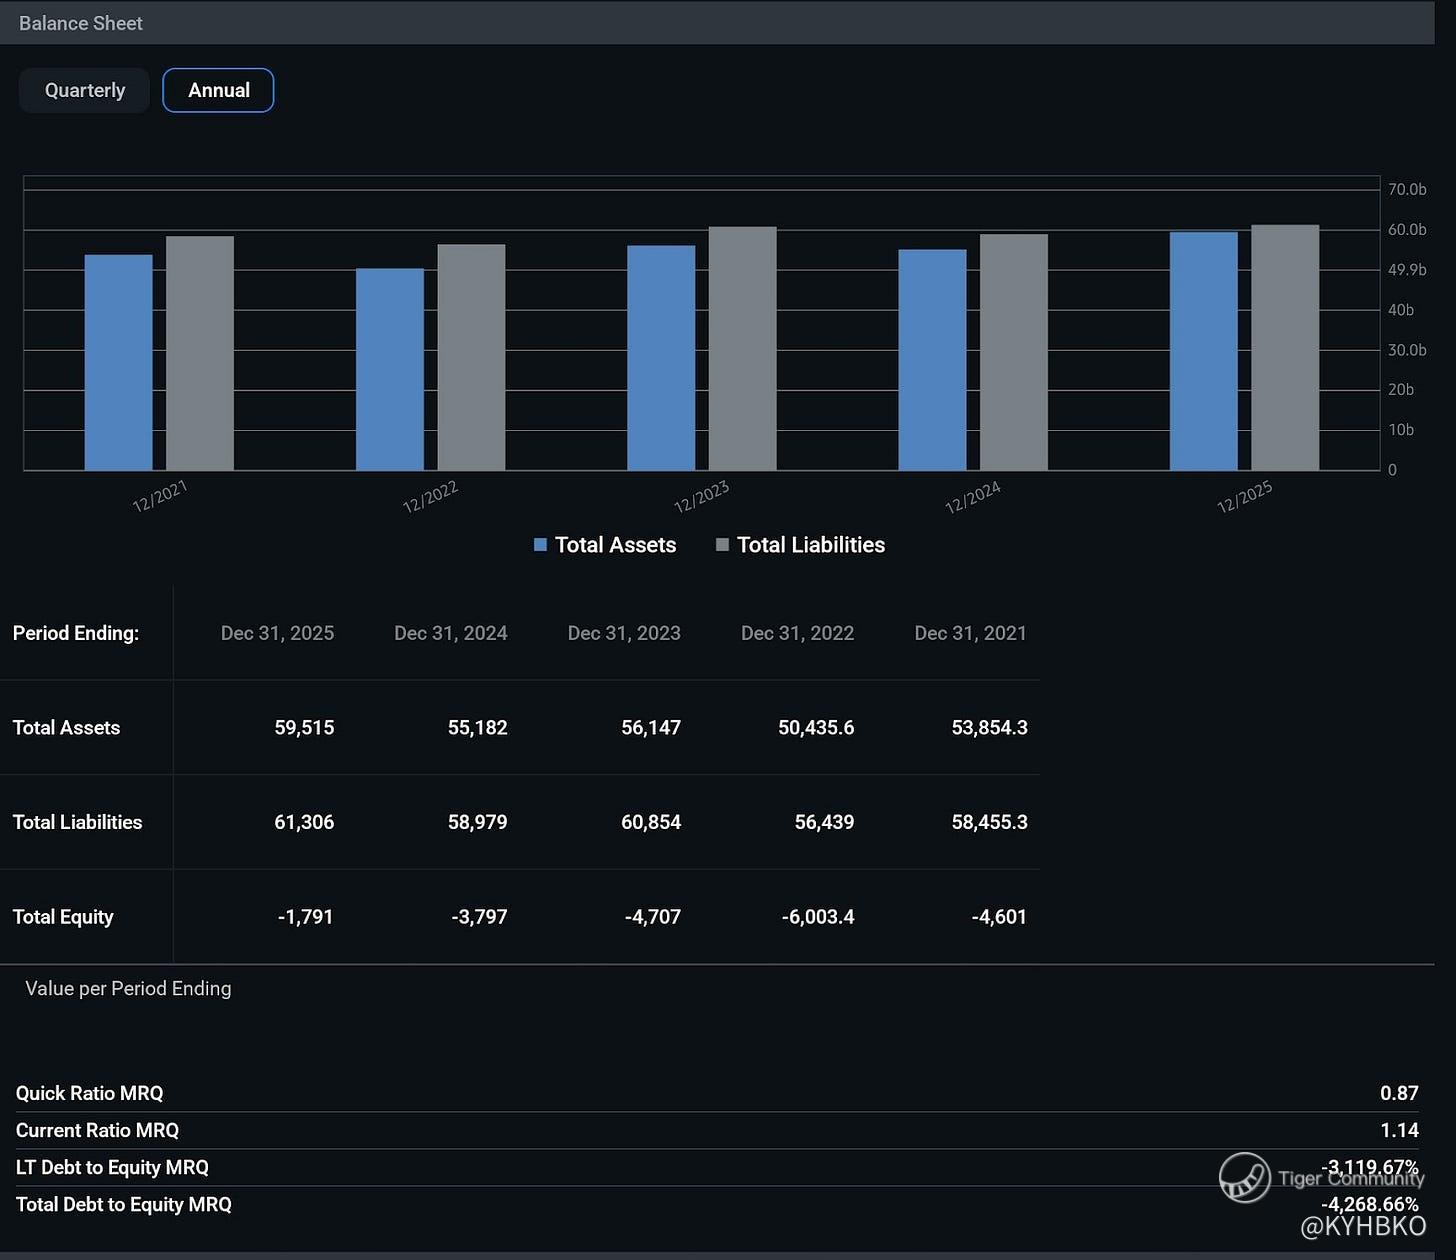
Task: Click the 12/2025 x-axis label
Action: click(1244, 496)
